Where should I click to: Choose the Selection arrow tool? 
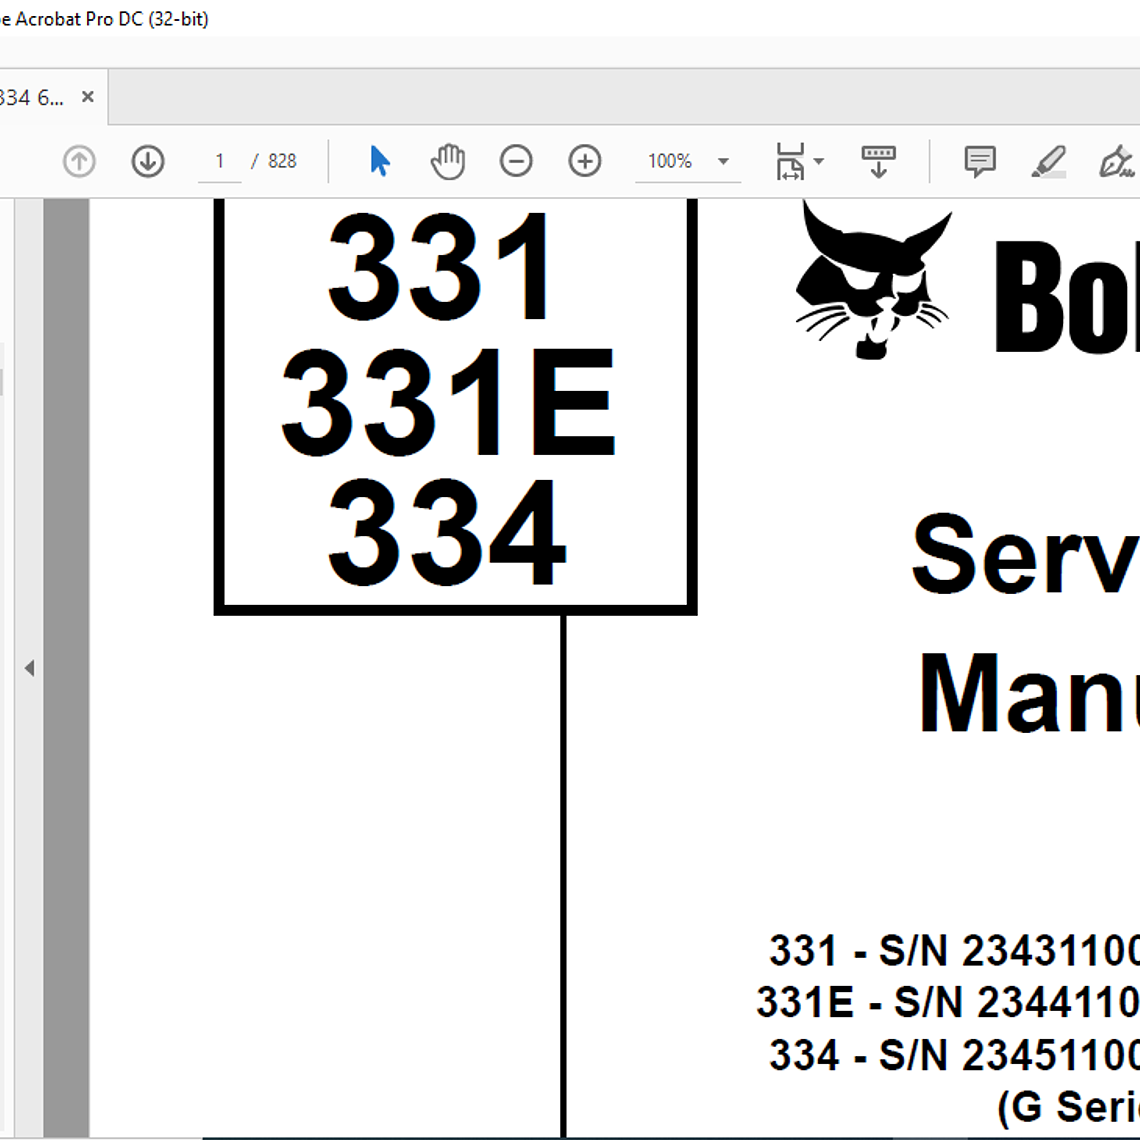click(x=379, y=160)
